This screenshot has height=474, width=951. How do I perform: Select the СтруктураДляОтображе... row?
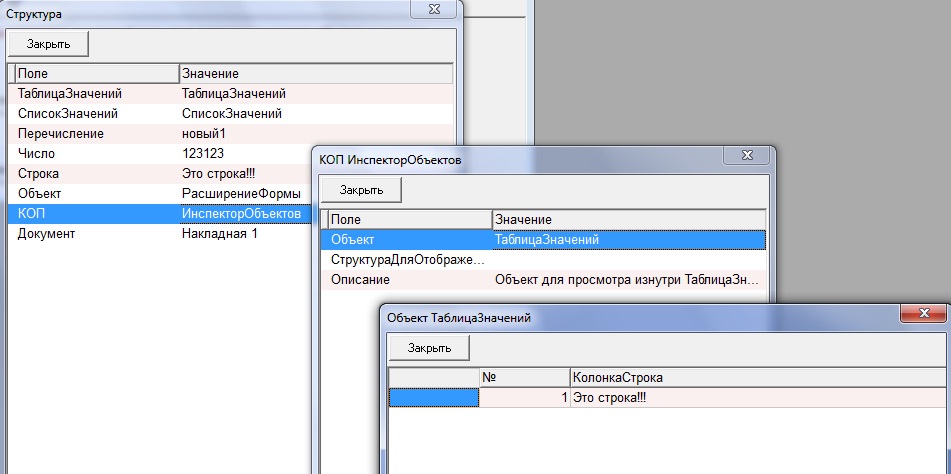(x=407, y=260)
